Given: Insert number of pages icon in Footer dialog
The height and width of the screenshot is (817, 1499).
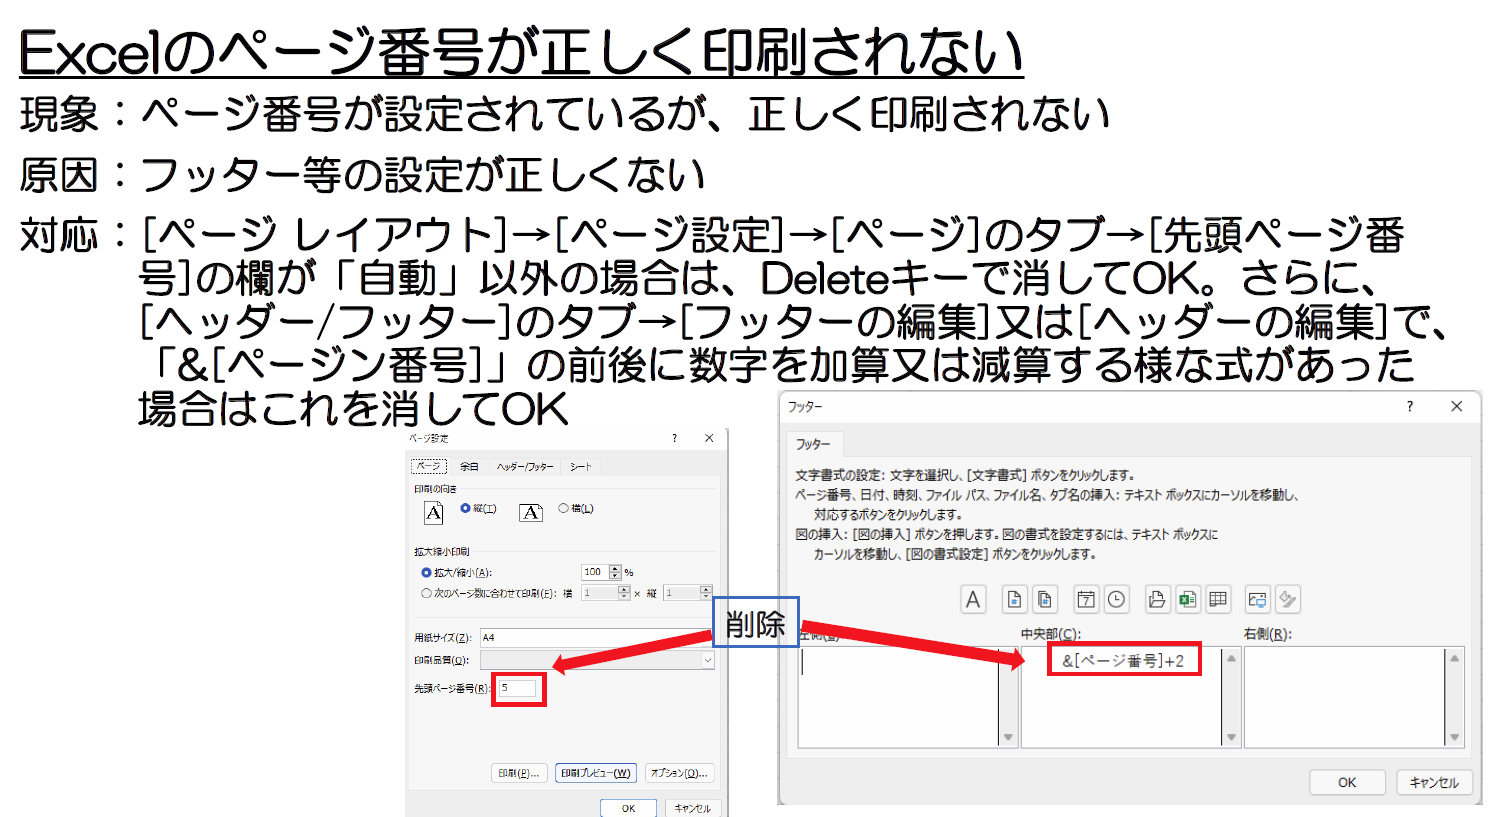Looking at the screenshot, I should (x=1044, y=599).
